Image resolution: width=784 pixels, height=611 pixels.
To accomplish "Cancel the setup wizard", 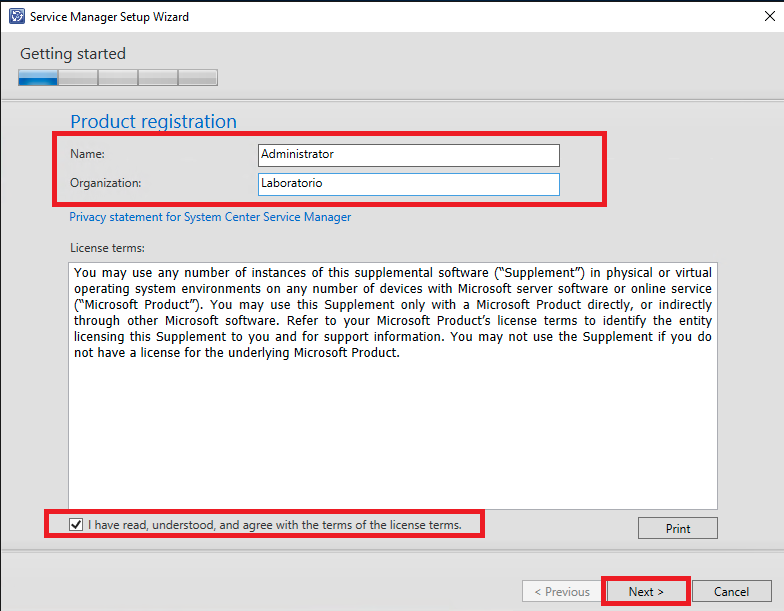I will 732,592.
